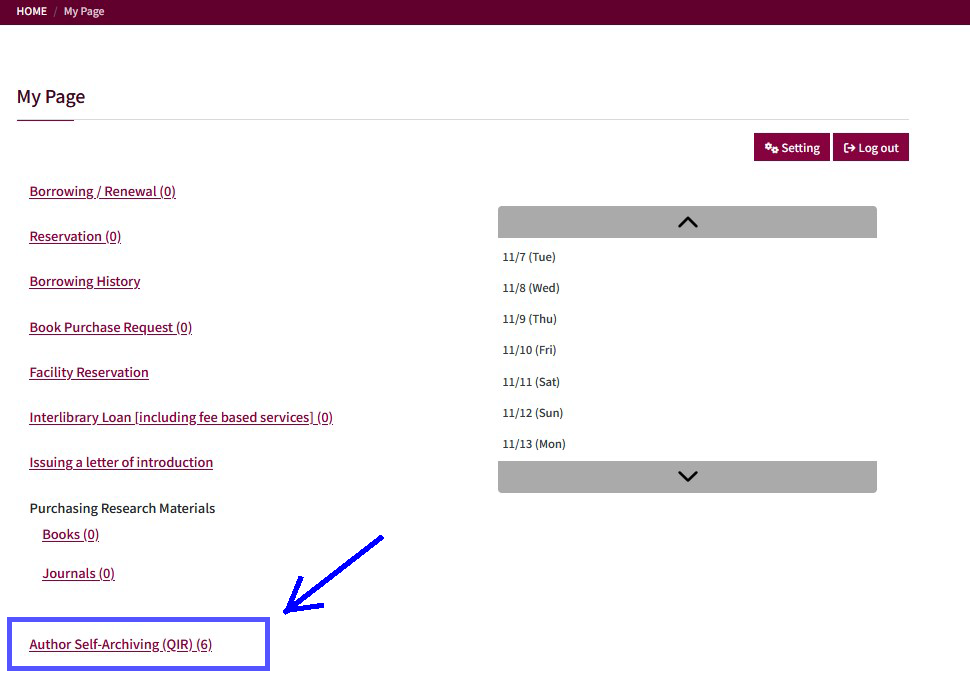Open Book Purchase Request (0)

(111, 327)
